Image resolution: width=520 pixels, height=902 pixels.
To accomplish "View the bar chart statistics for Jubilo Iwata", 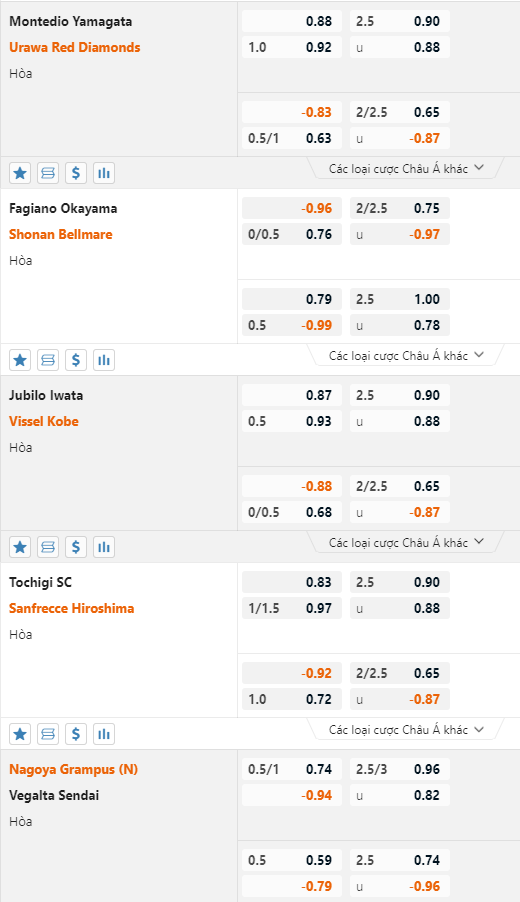I will coord(104,547).
